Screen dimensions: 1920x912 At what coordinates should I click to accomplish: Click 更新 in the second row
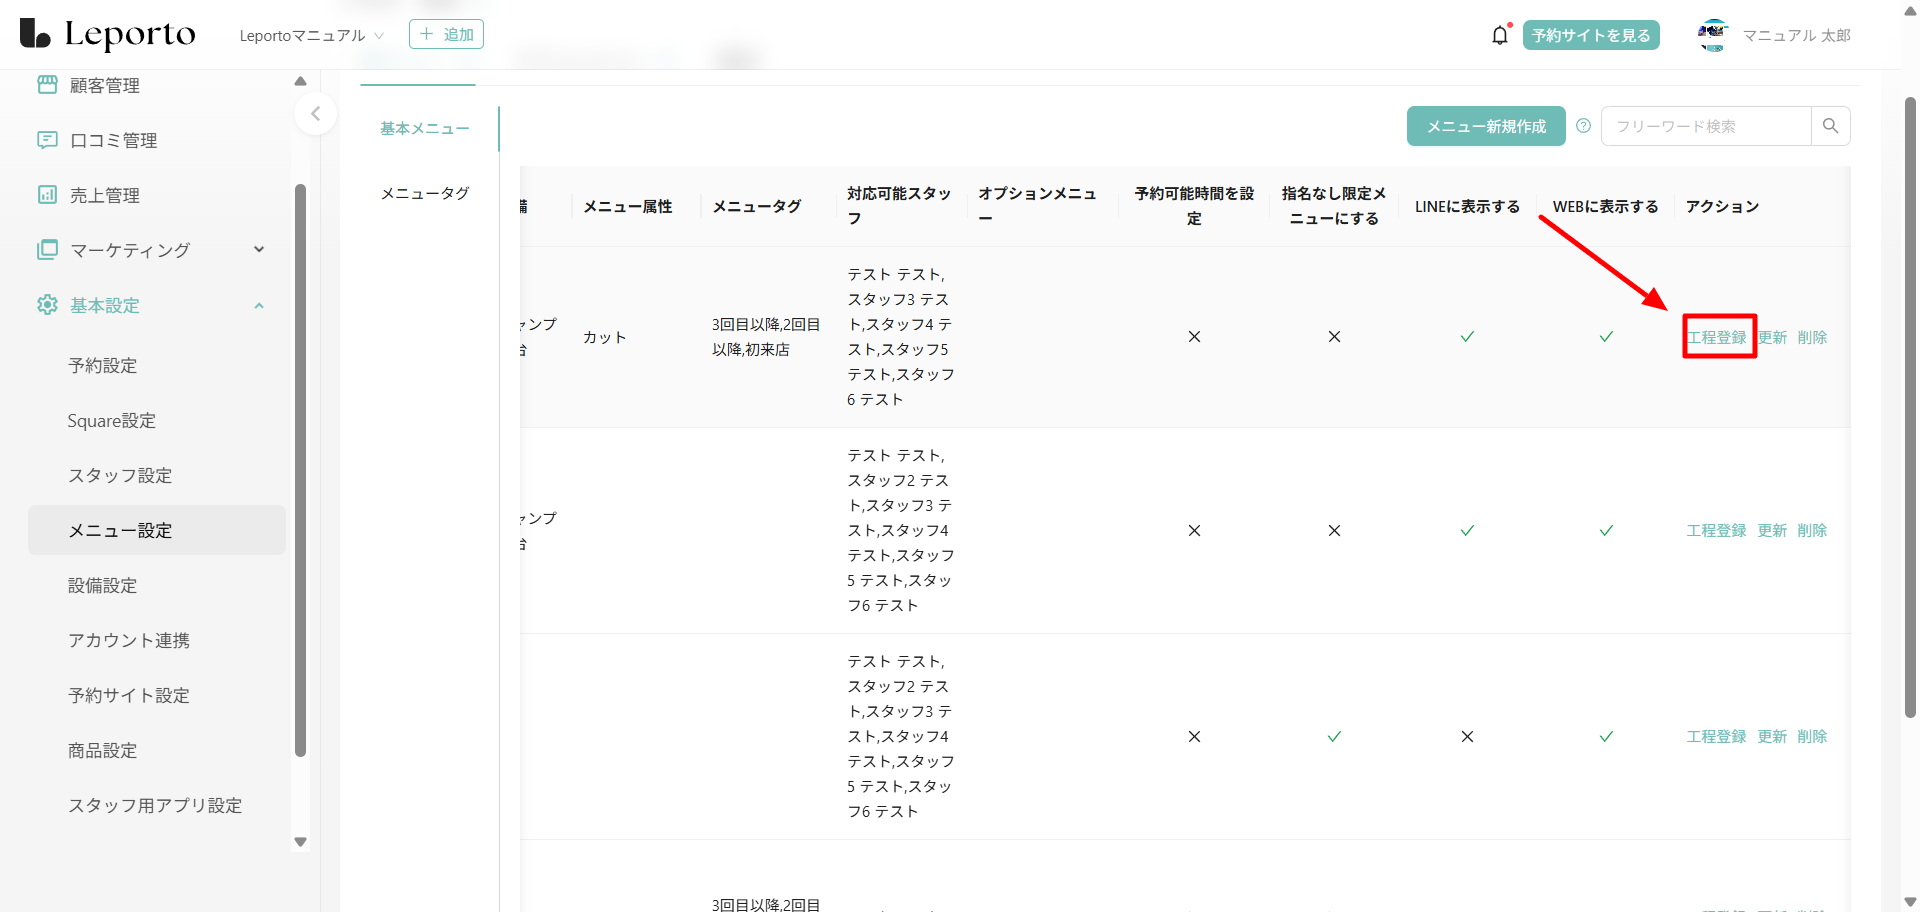click(x=1772, y=530)
